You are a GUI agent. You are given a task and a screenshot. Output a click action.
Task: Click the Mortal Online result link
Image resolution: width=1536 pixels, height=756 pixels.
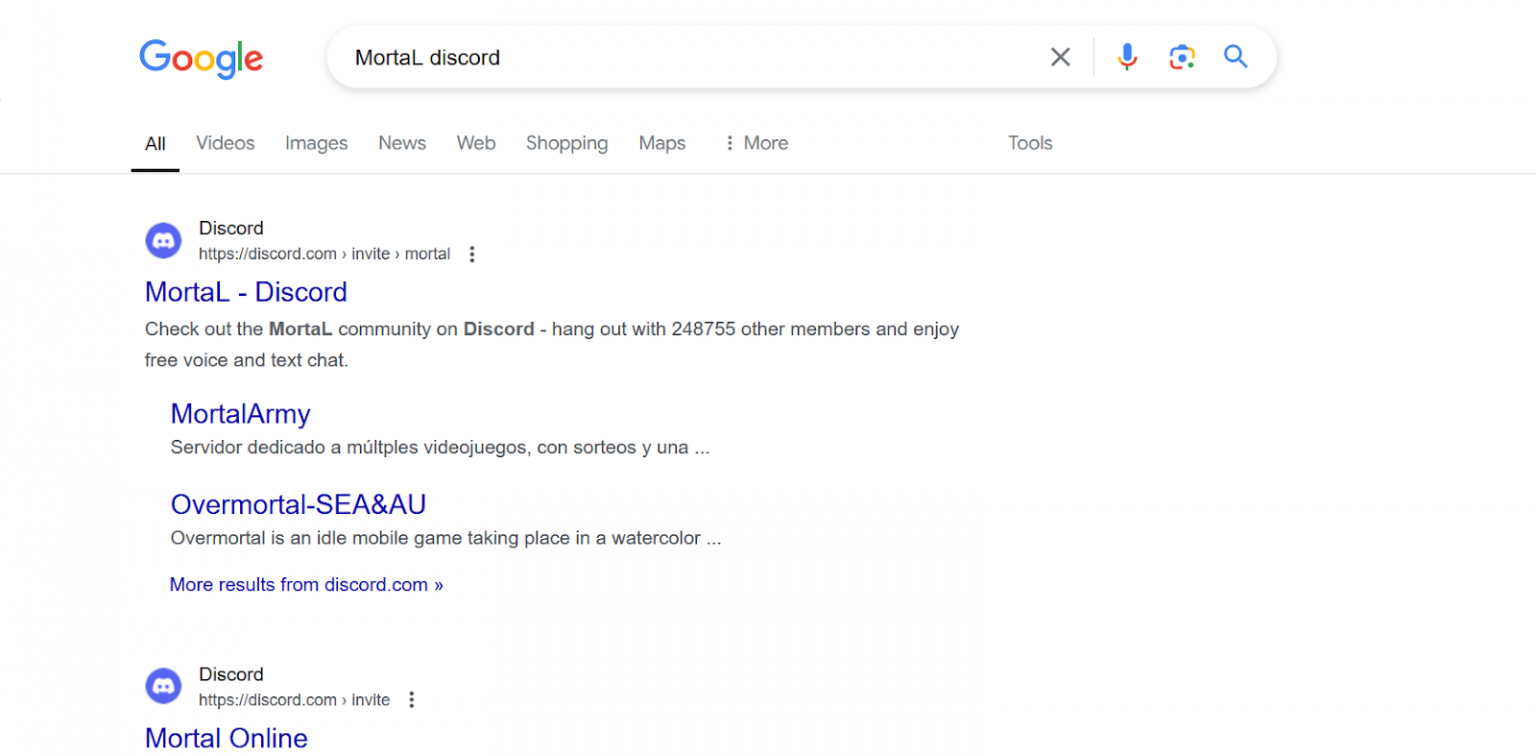[226, 738]
